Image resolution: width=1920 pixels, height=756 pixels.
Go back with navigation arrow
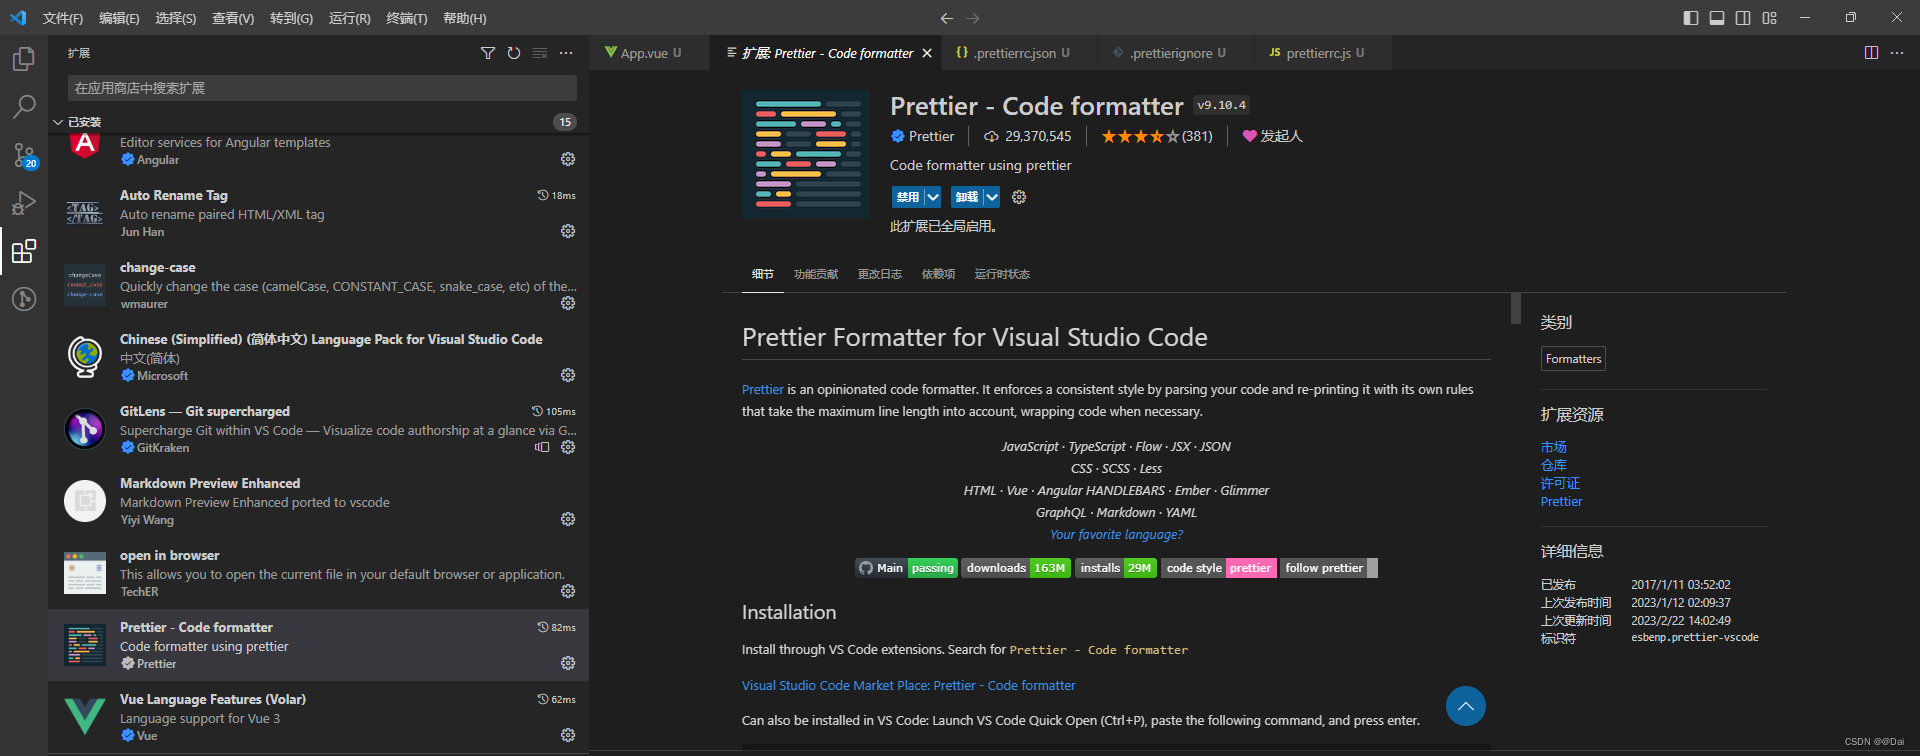coord(947,18)
